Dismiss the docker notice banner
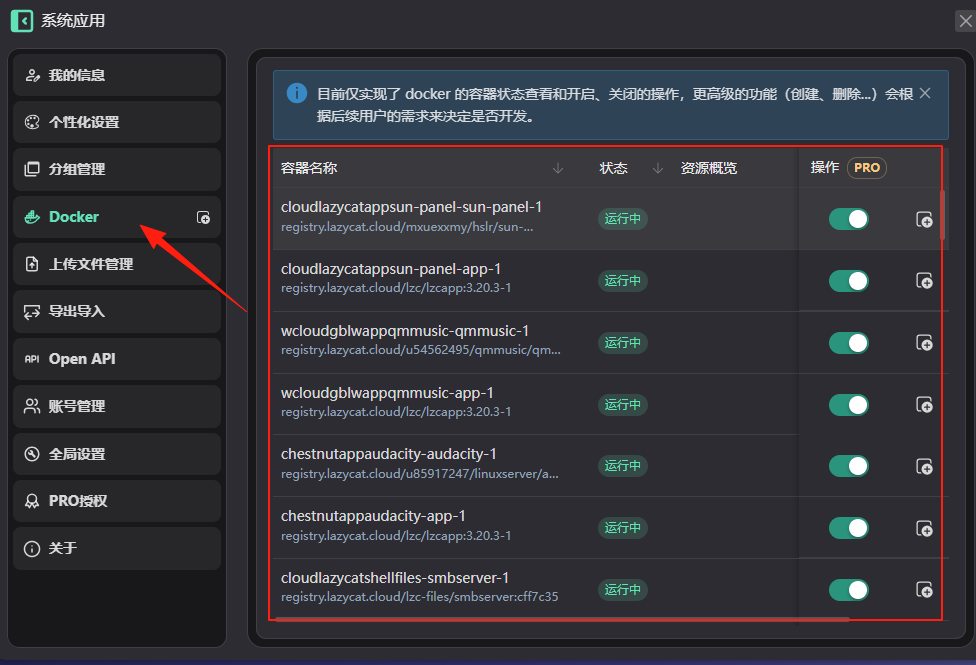Viewport: 976px width, 665px height. [925, 93]
